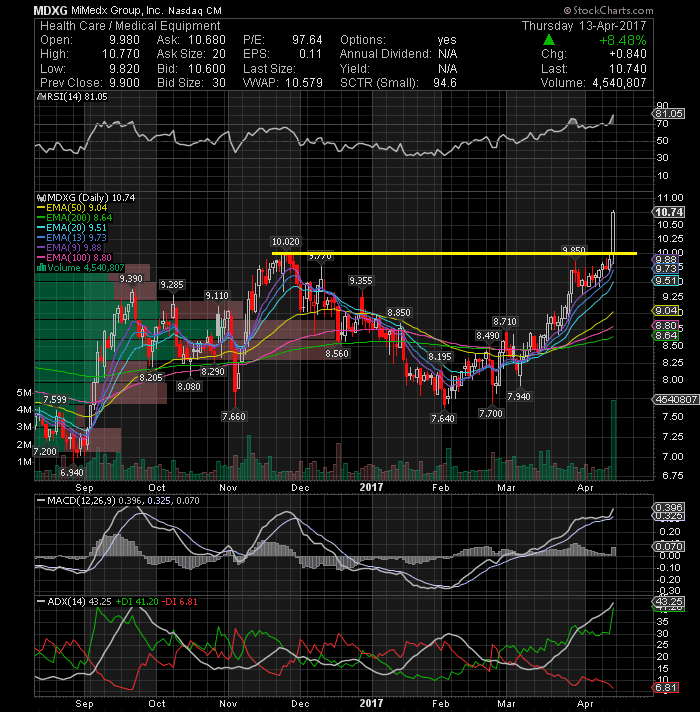
Task: Click the 9.355 price label
Action: 361,281
